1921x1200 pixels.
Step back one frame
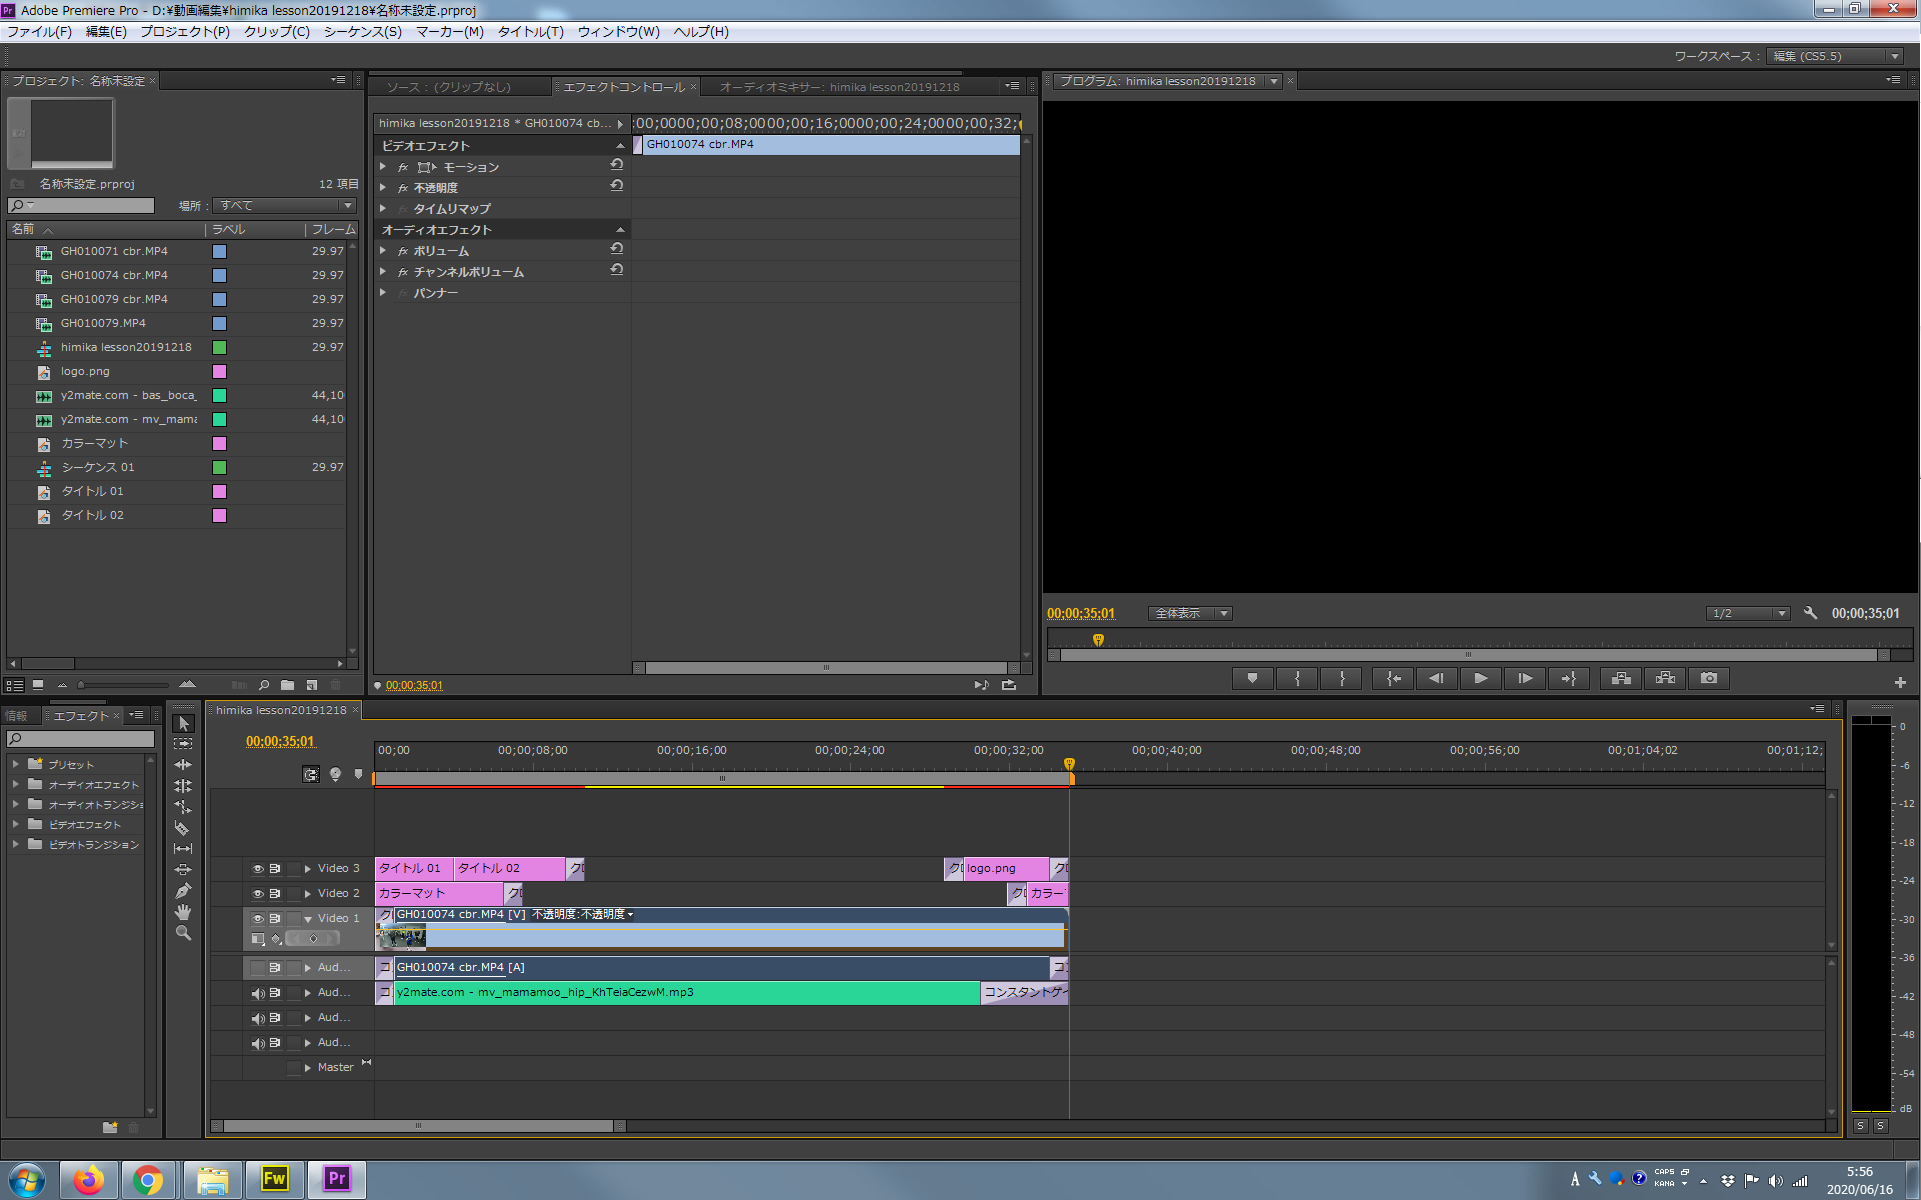point(1437,678)
